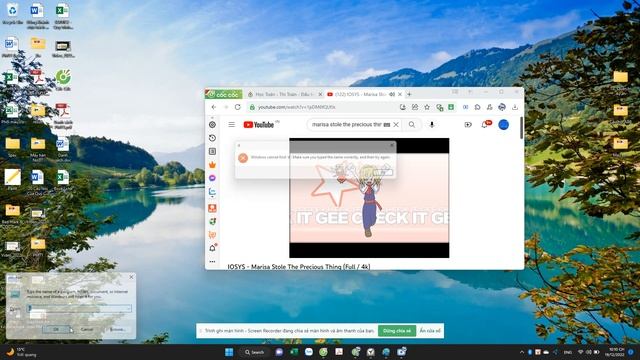Run the YouTube search magnifier button
The width and height of the screenshot is (640, 360).
click(412, 124)
